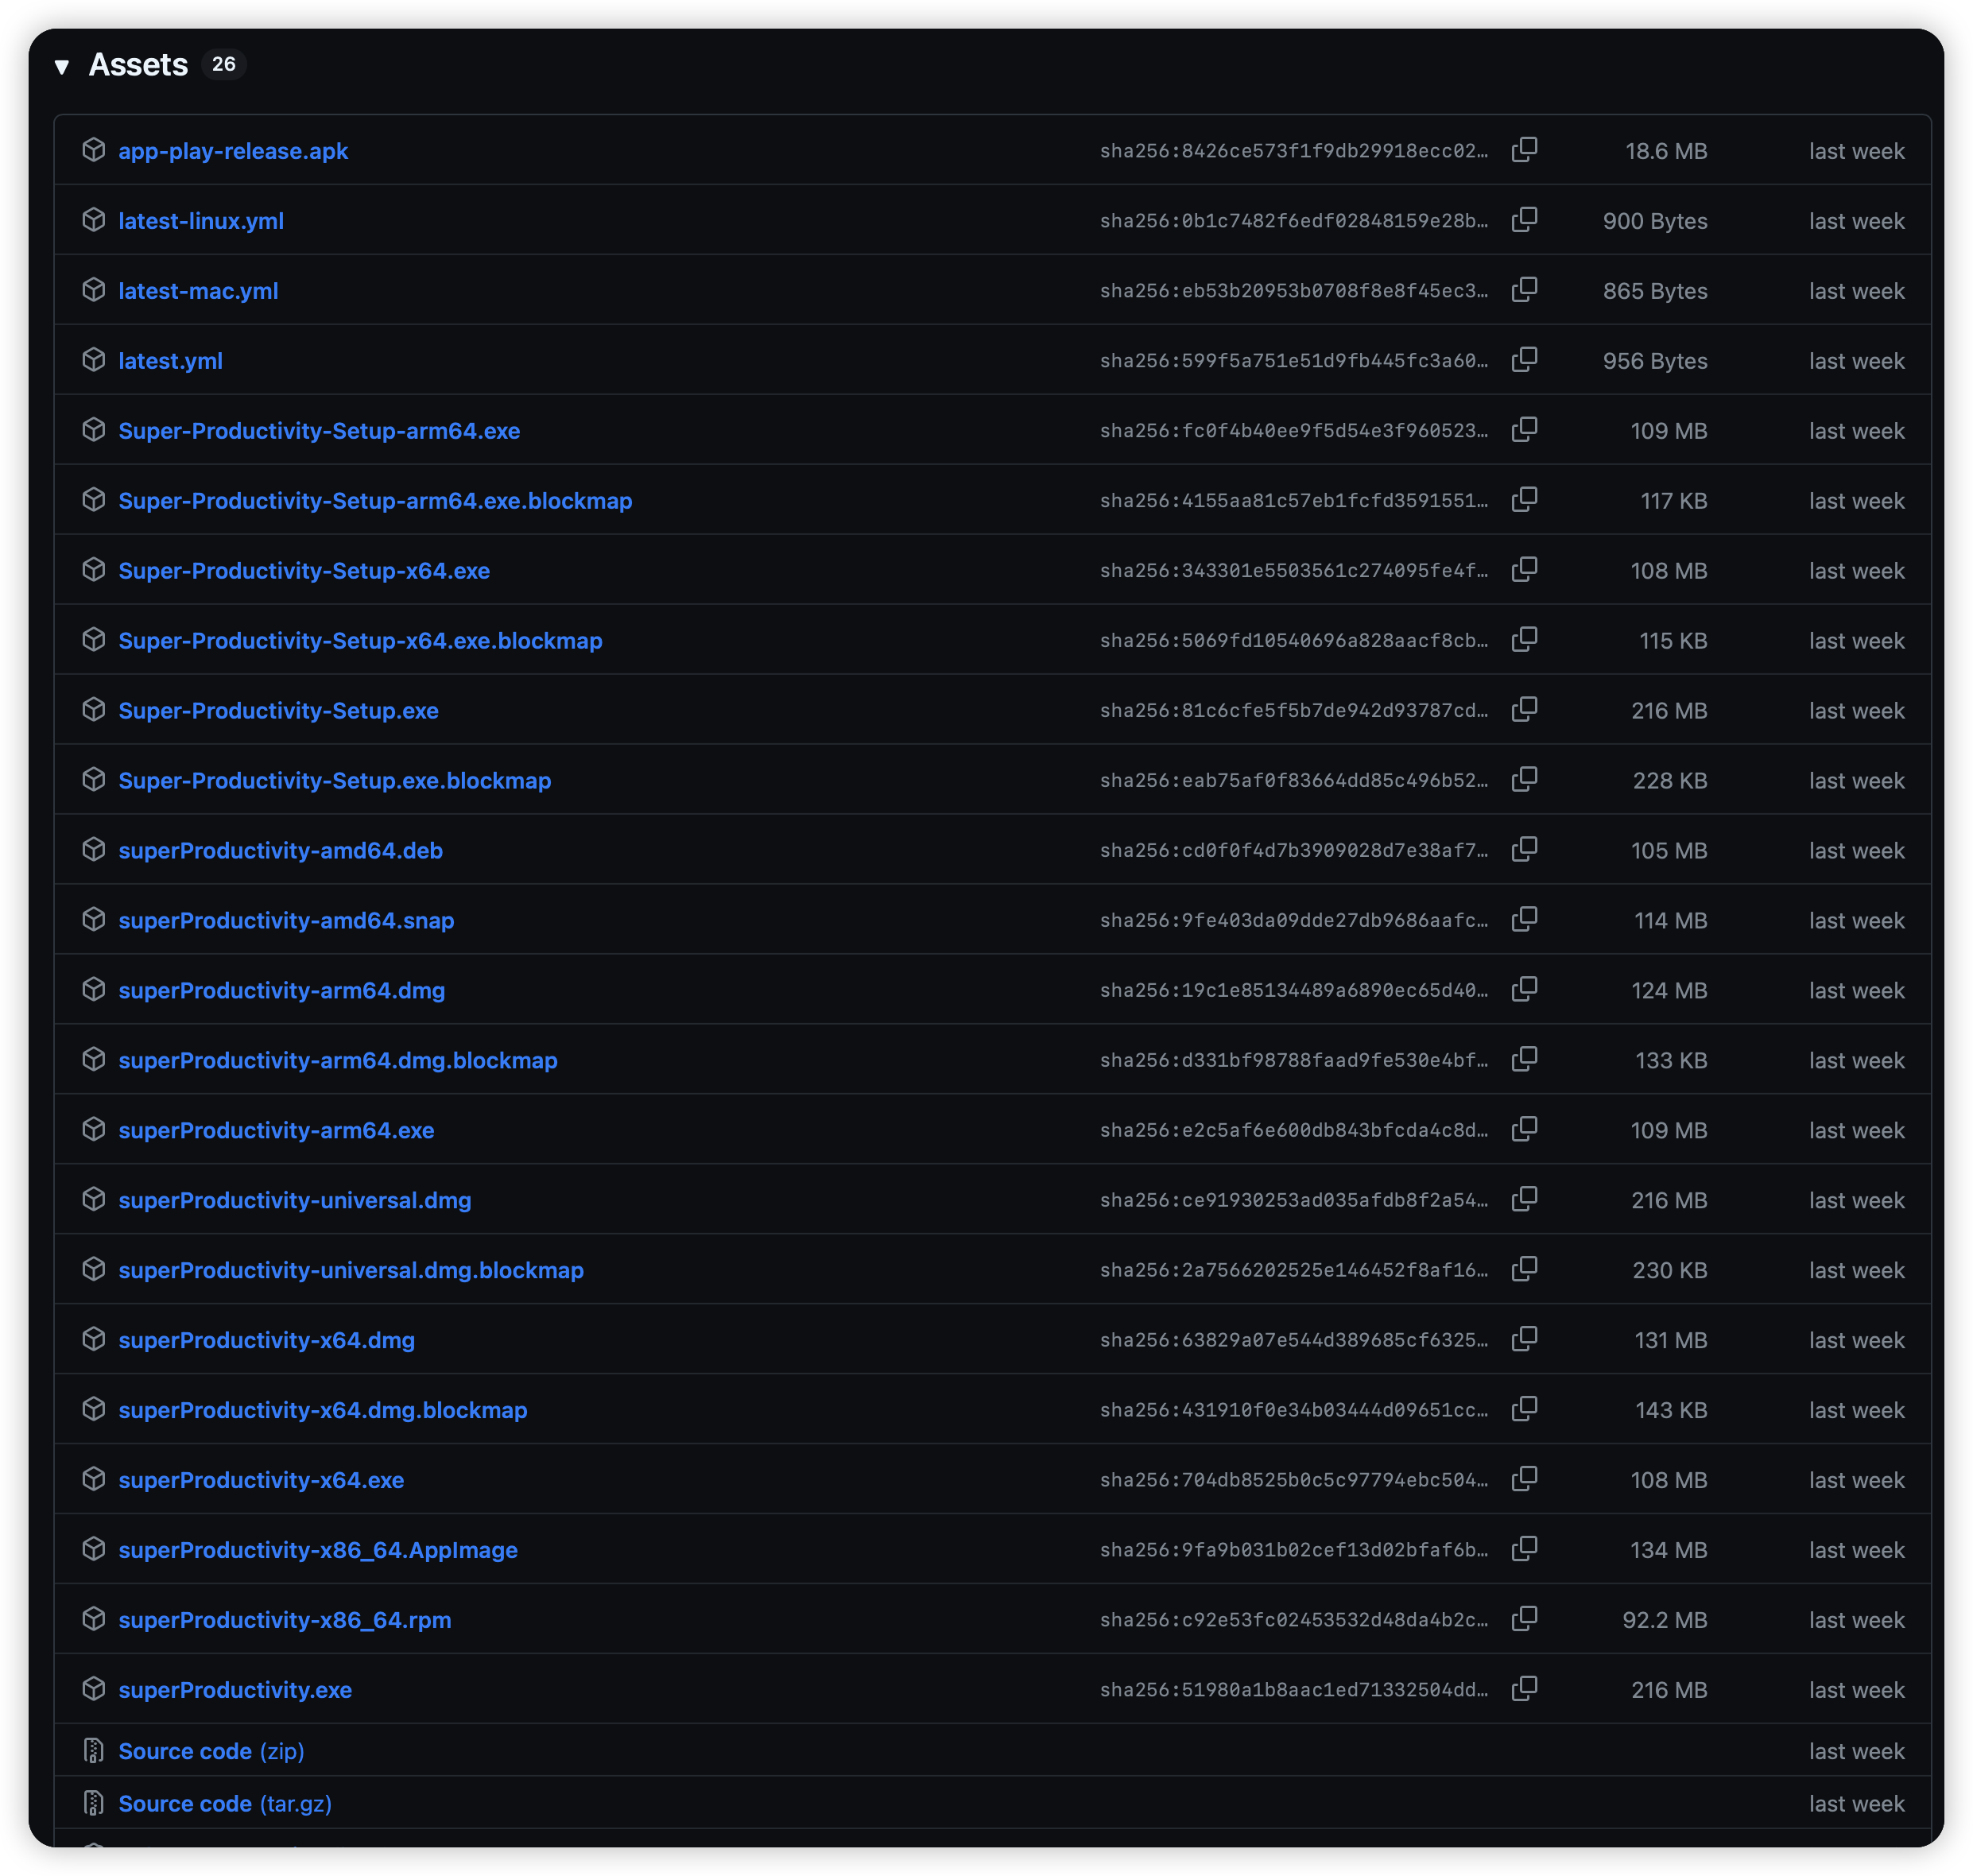Download Super-Productivity-Setup-arm64.exe
This screenshot has height=1876, width=1973.
[319, 431]
